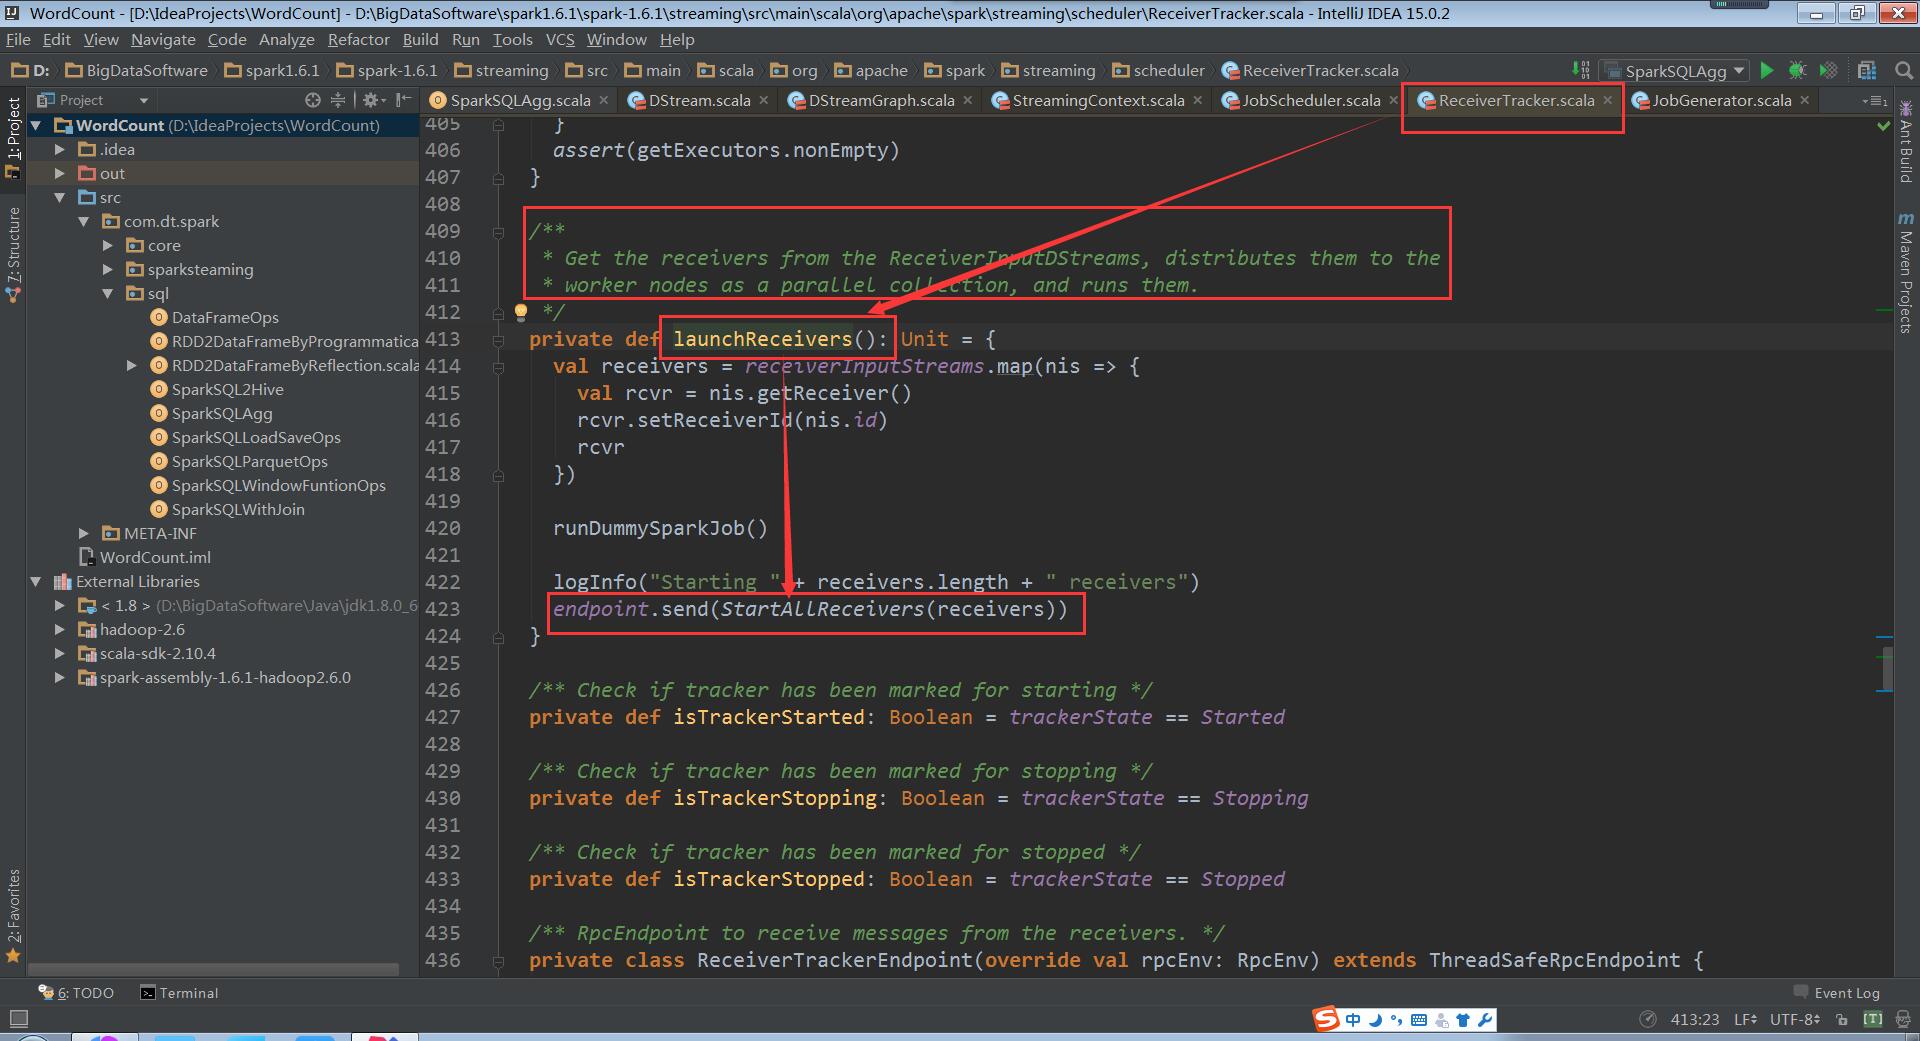The height and width of the screenshot is (1041, 1920).
Task: Click the power save gauge icon in status bar
Action: coord(1648,1019)
